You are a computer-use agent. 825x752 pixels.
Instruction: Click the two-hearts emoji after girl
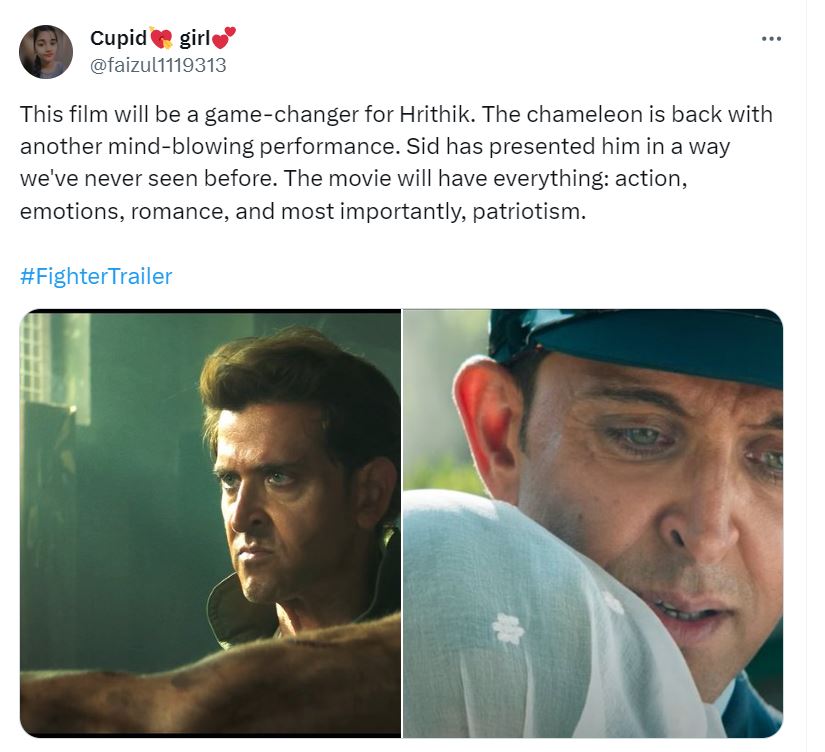[224, 39]
